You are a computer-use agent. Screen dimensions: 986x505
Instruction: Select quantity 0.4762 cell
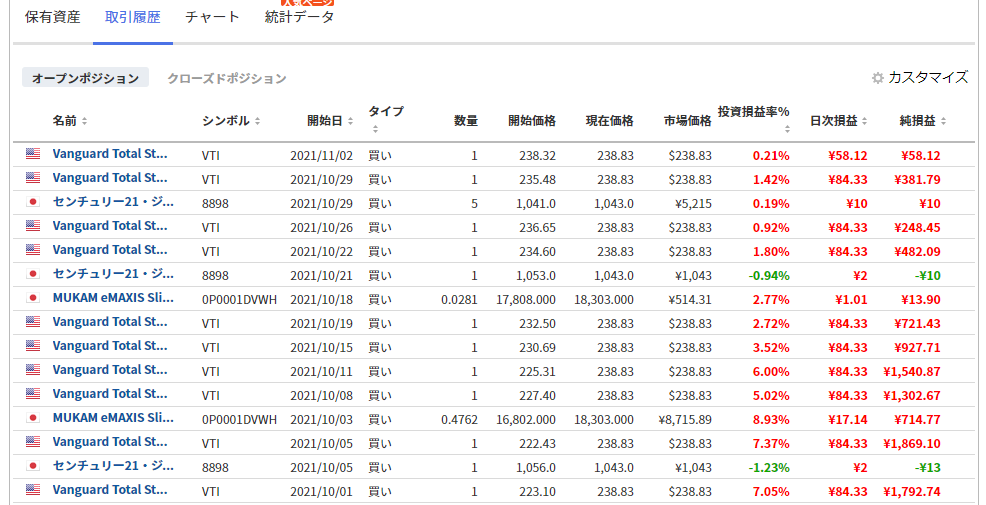point(460,419)
